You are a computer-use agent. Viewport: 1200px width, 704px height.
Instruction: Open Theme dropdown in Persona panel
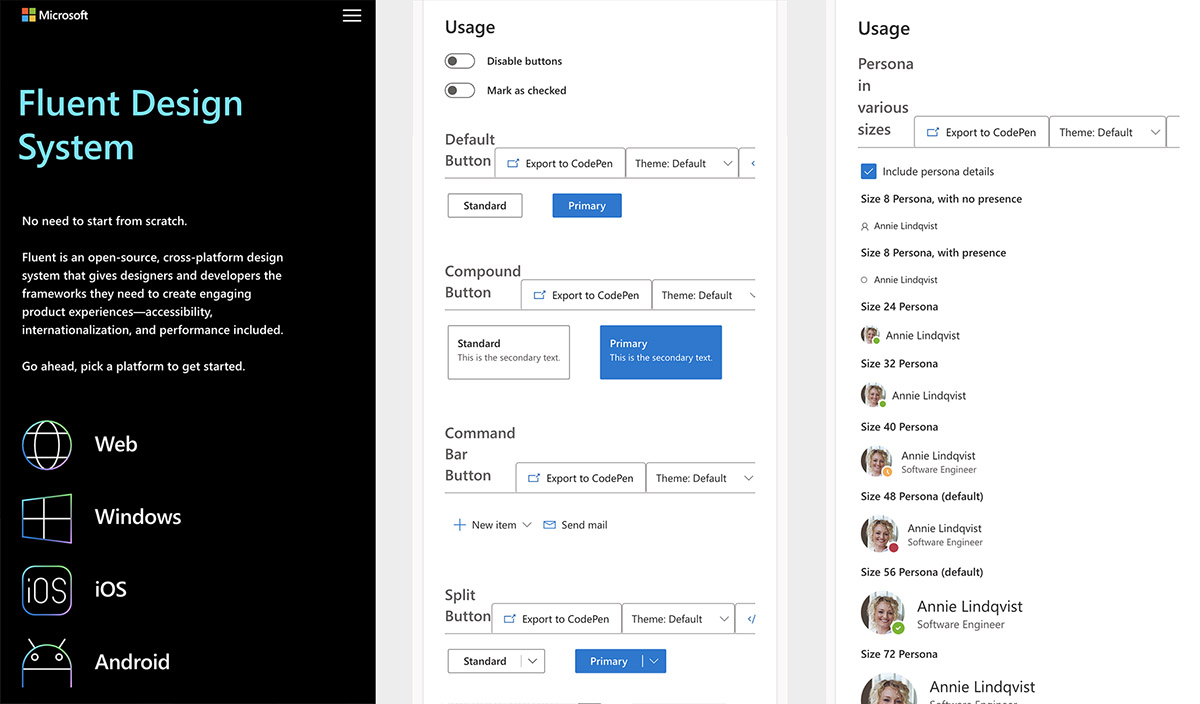tap(1108, 132)
